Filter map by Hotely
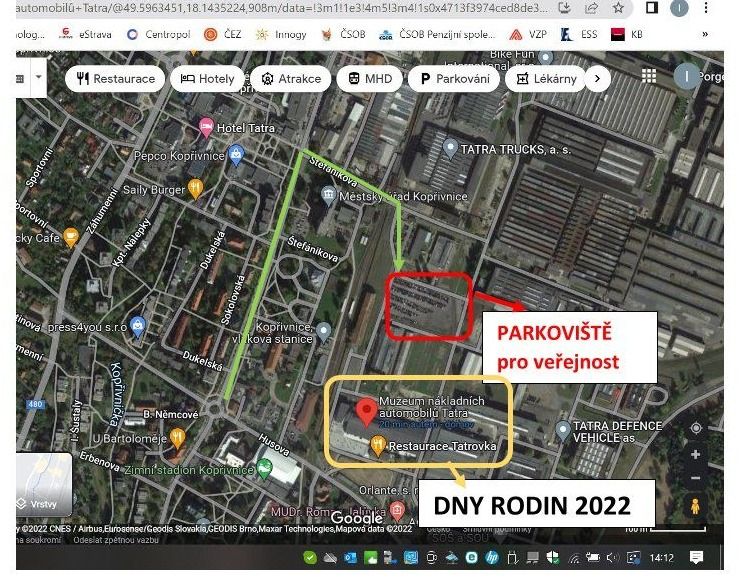The width and height of the screenshot is (739, 587). [208, 79]
